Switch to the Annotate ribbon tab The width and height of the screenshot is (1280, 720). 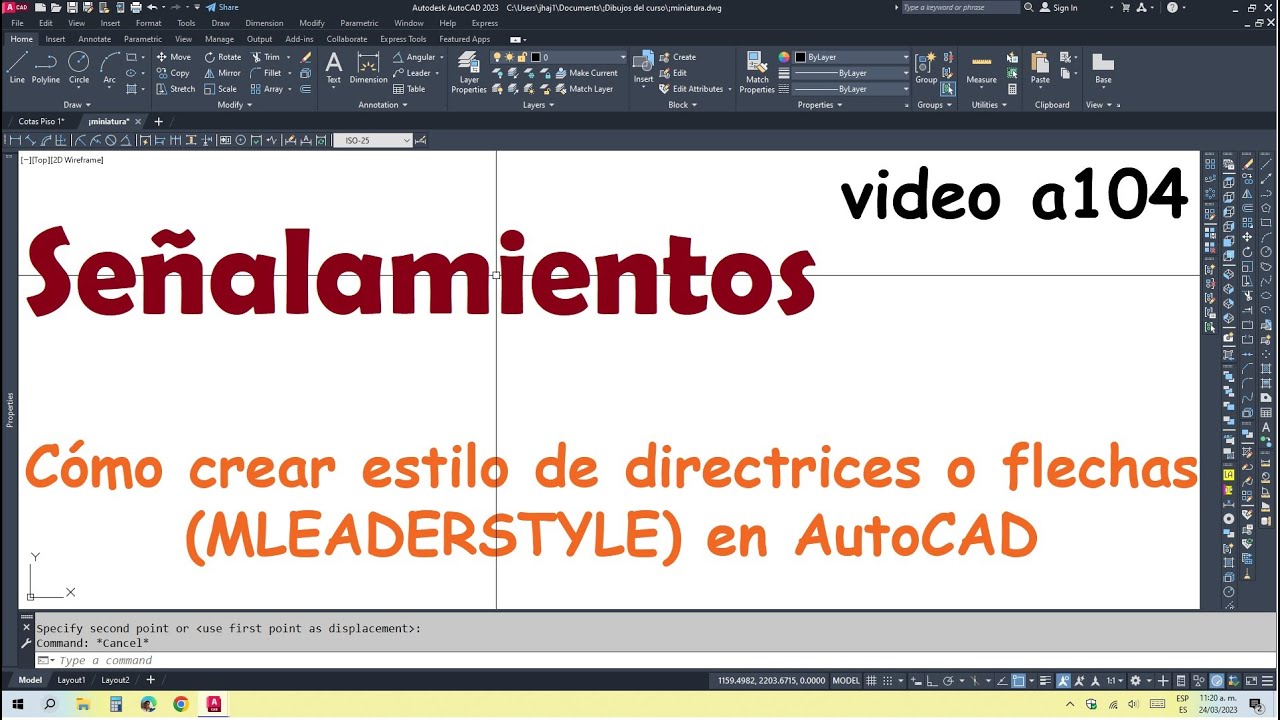95,39
